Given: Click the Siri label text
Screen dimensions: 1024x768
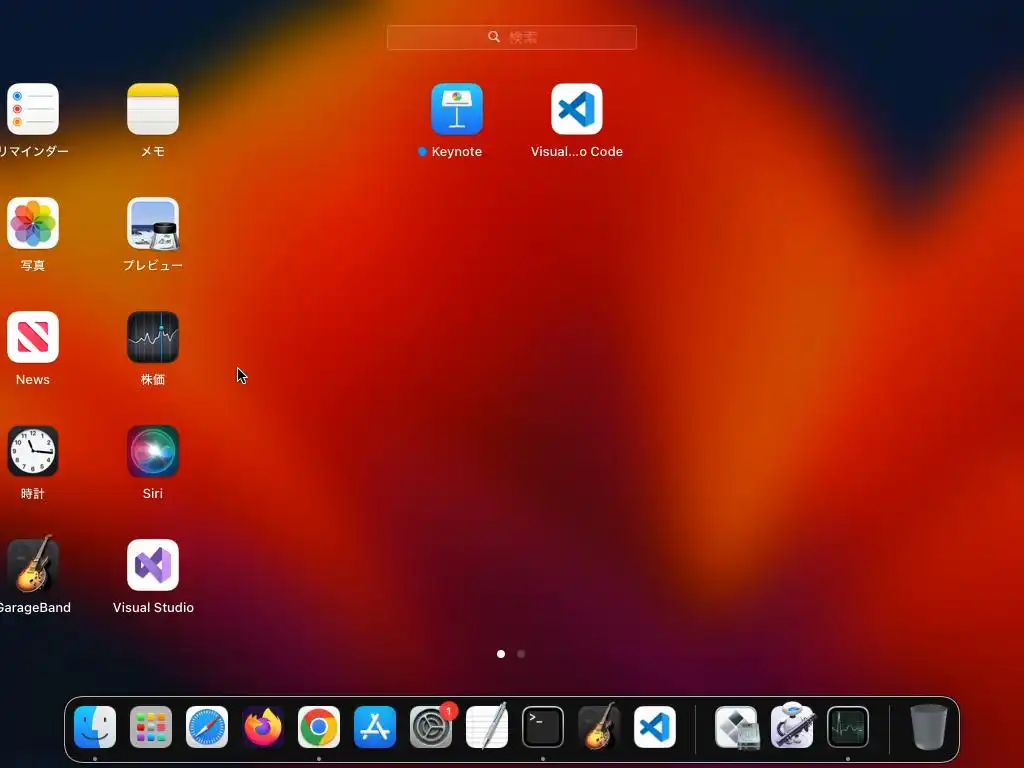Looking at the screenshot, I should point(153,494).
